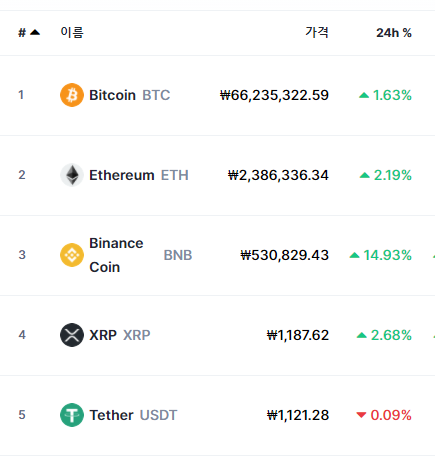
Task: Click the green up arrow beside 1.63%
Action: coord(364,95)
